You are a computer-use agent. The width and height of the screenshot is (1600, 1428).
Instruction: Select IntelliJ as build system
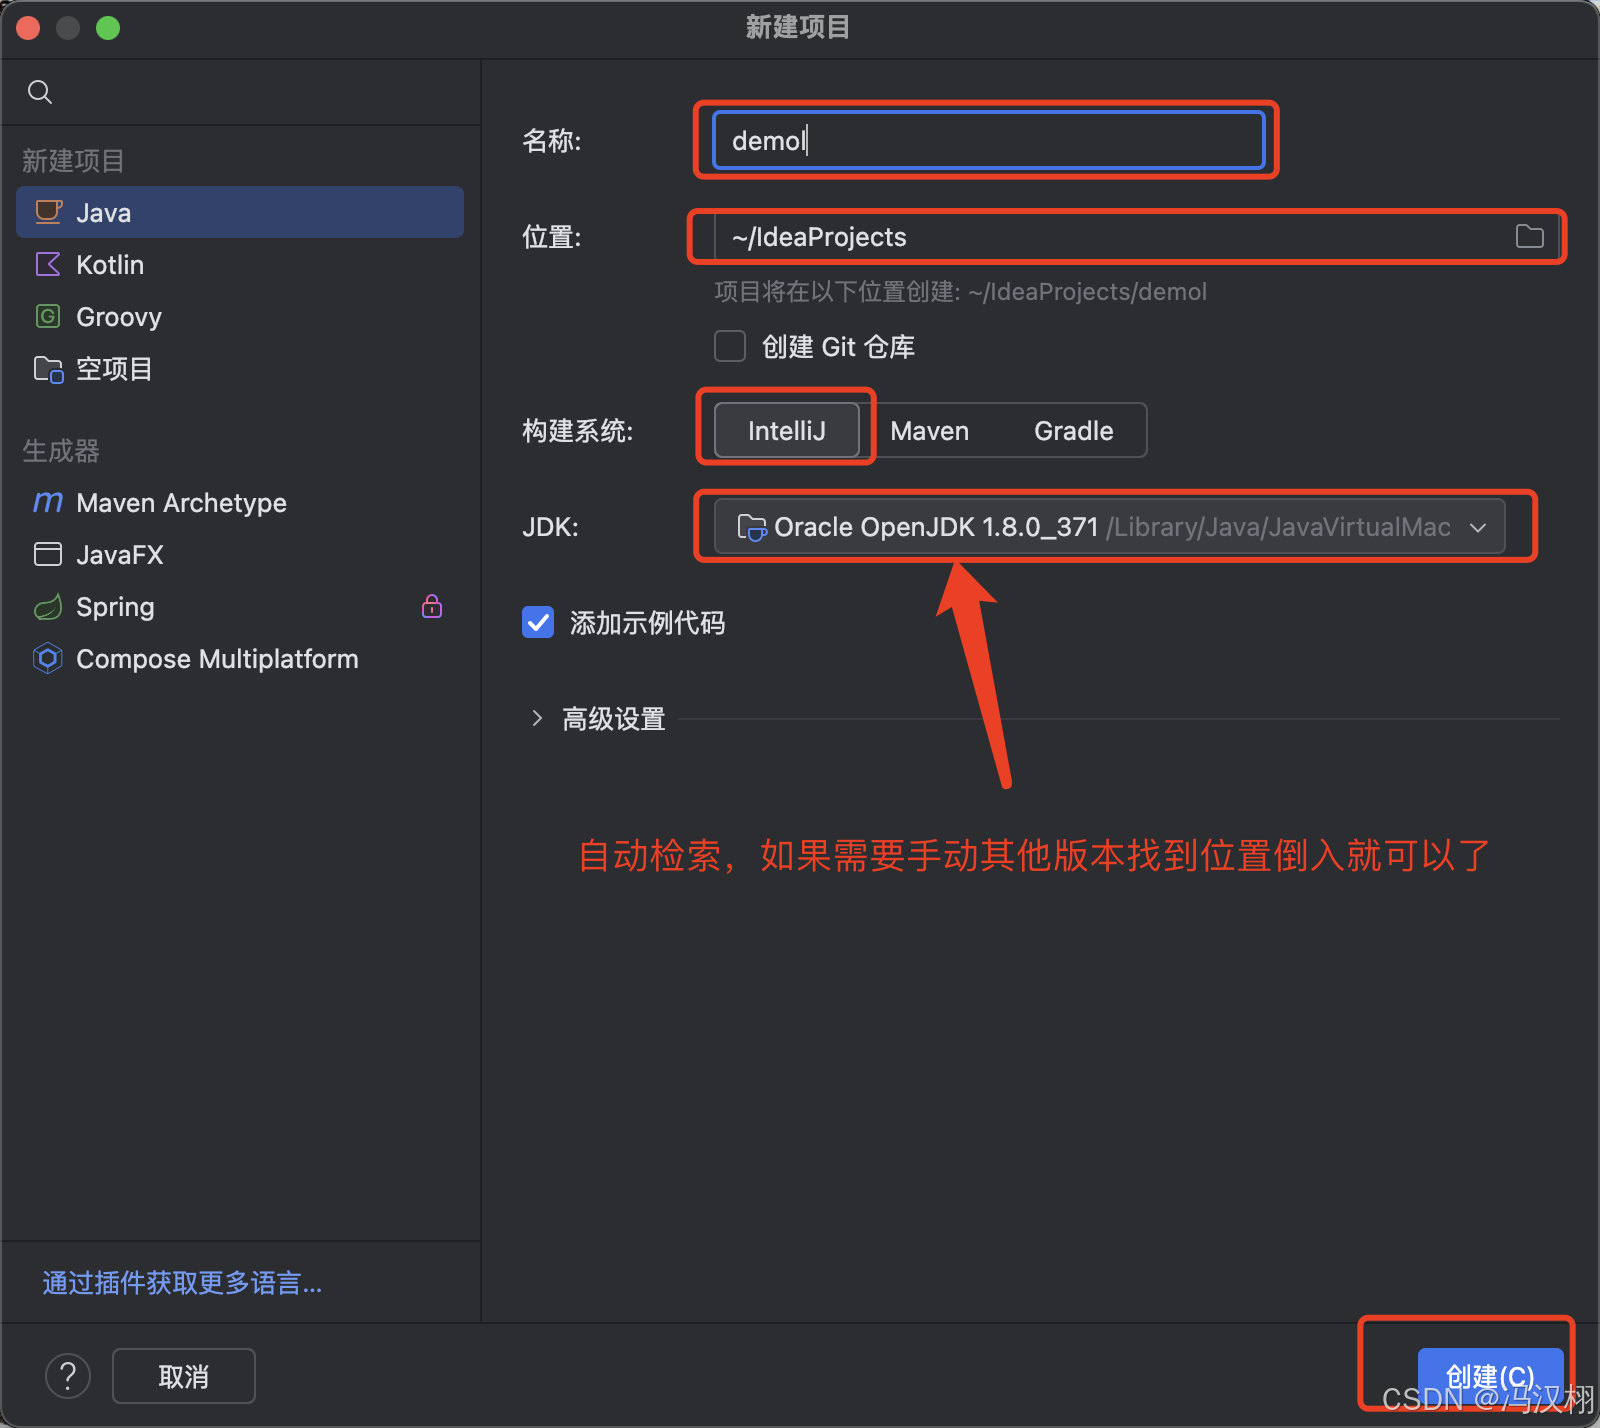(787, 430)
